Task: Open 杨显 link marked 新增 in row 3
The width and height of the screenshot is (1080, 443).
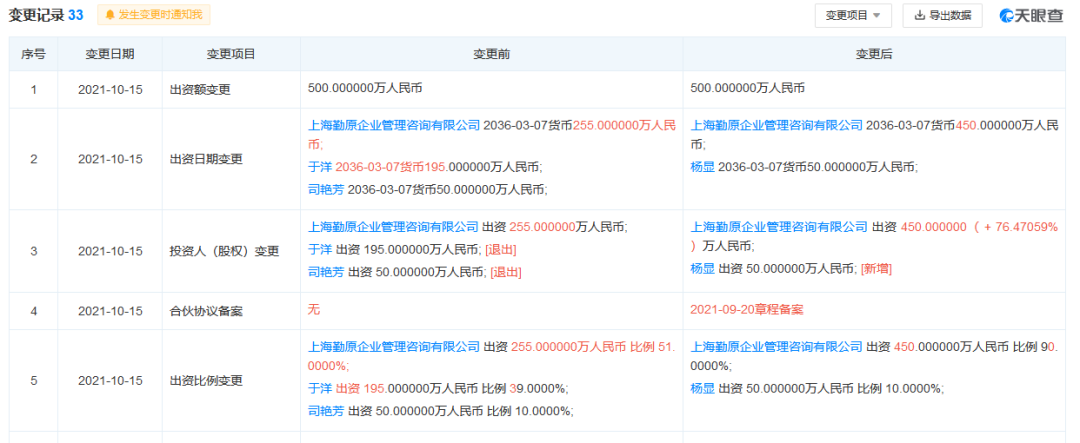Action: tap(703, 268)
